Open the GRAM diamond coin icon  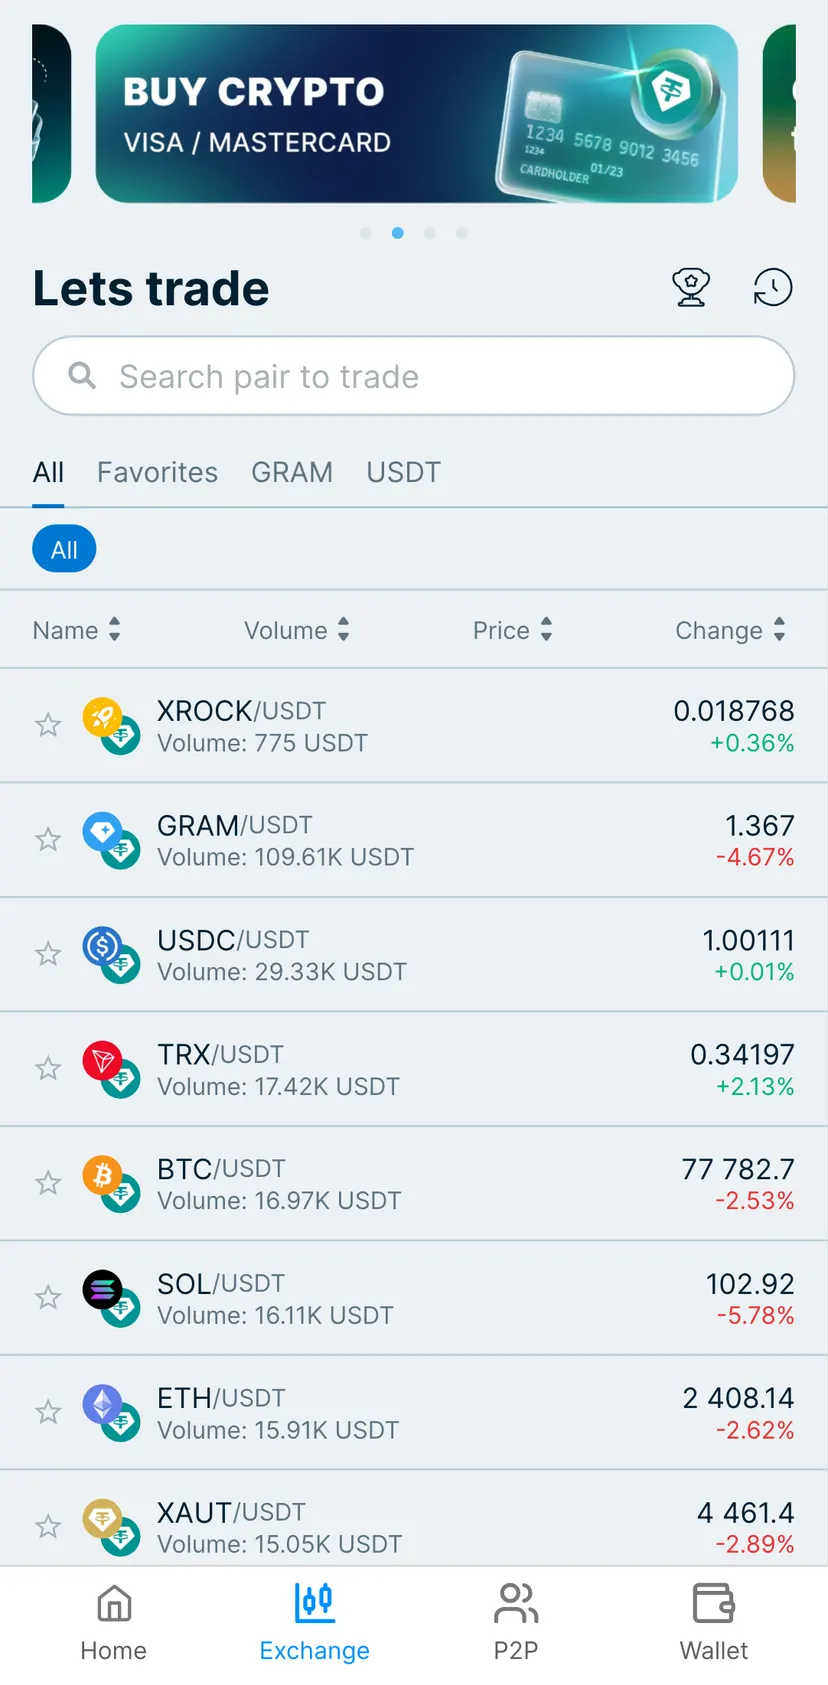click(x=102, y=832)
